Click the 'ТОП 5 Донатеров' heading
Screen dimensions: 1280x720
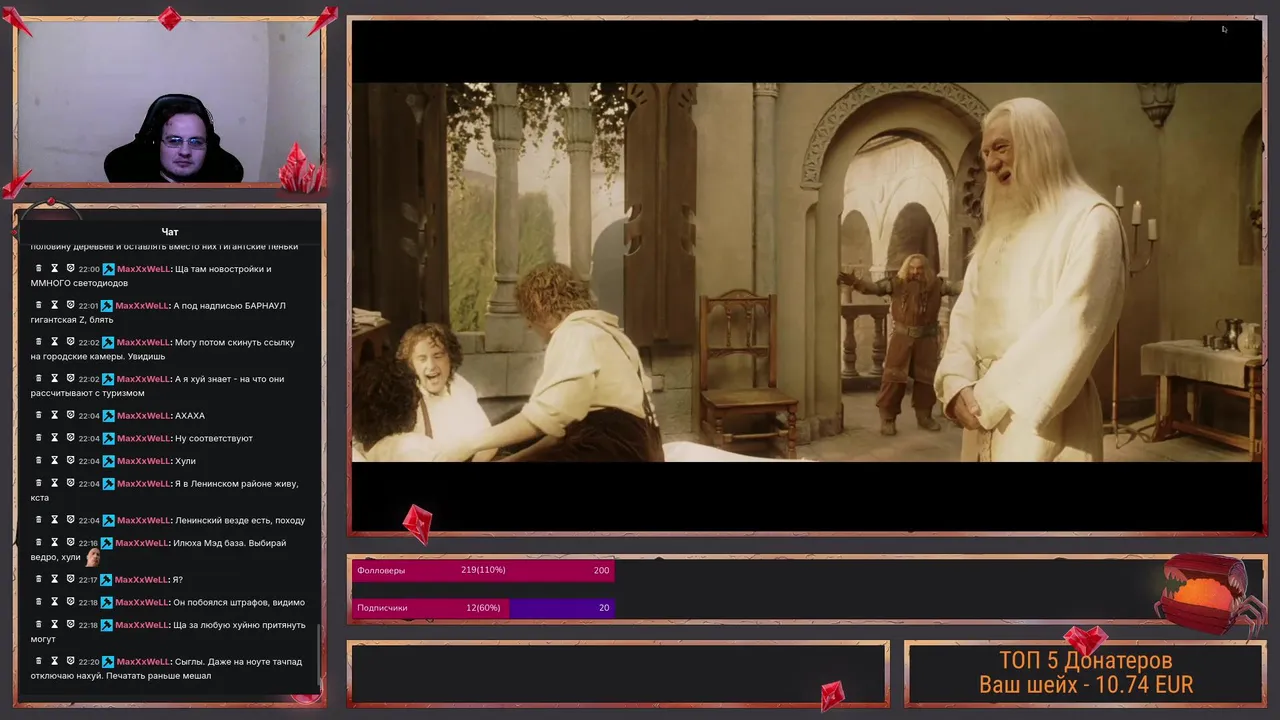[1086, 660]
